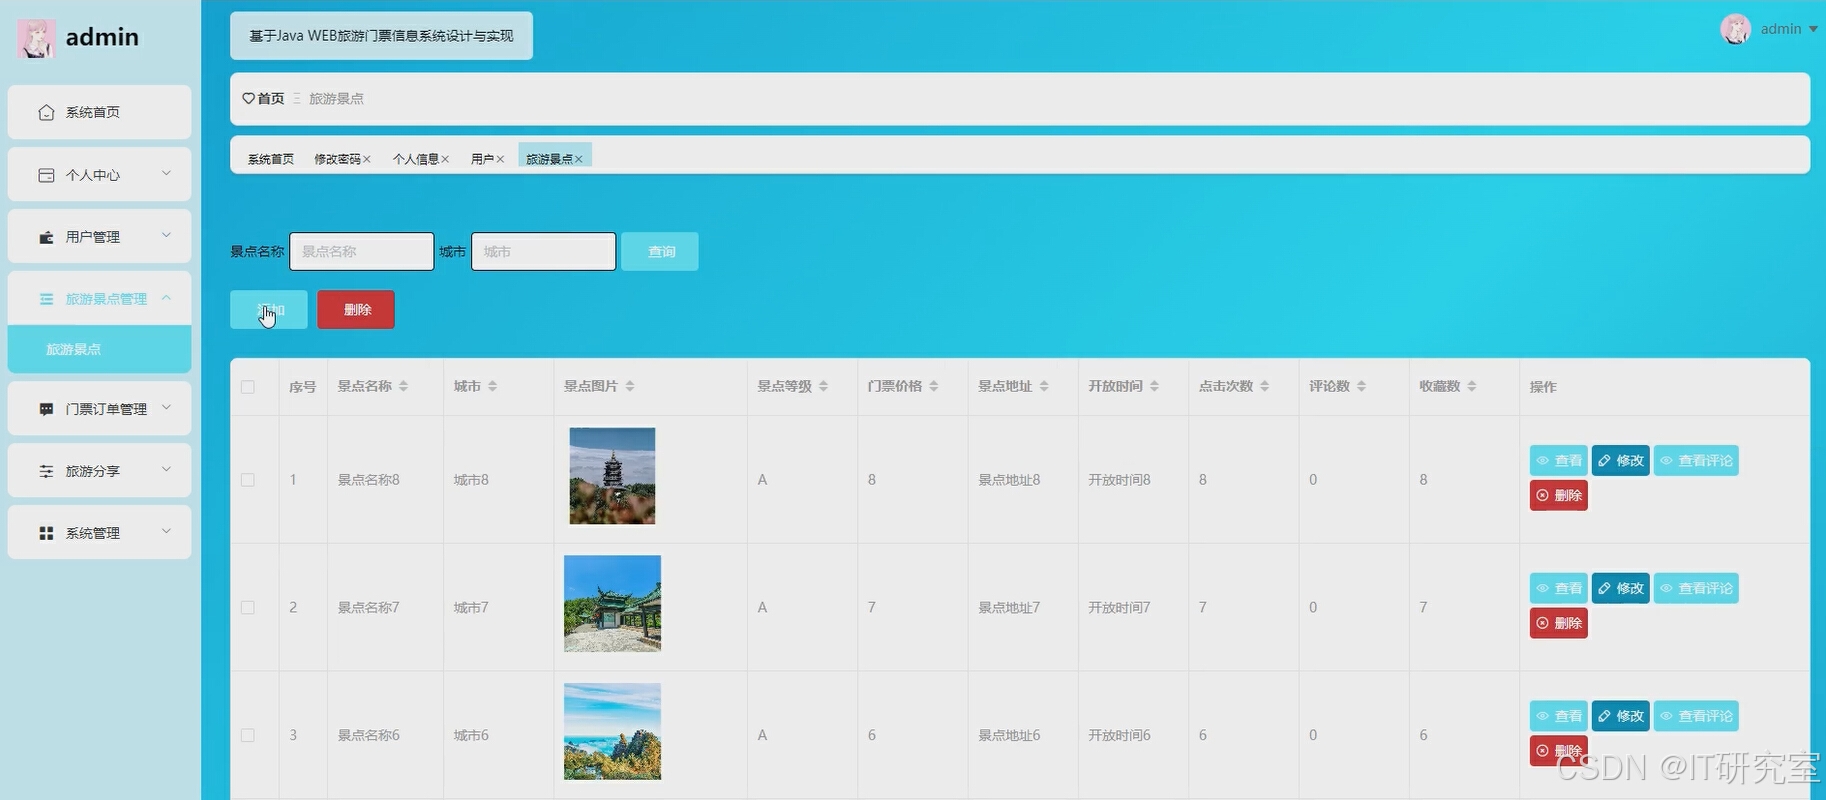The width and height of the screenshot is (1826, 800).
Task: Click 查看评论 for 景点名称7 row
Action: 1696,589
